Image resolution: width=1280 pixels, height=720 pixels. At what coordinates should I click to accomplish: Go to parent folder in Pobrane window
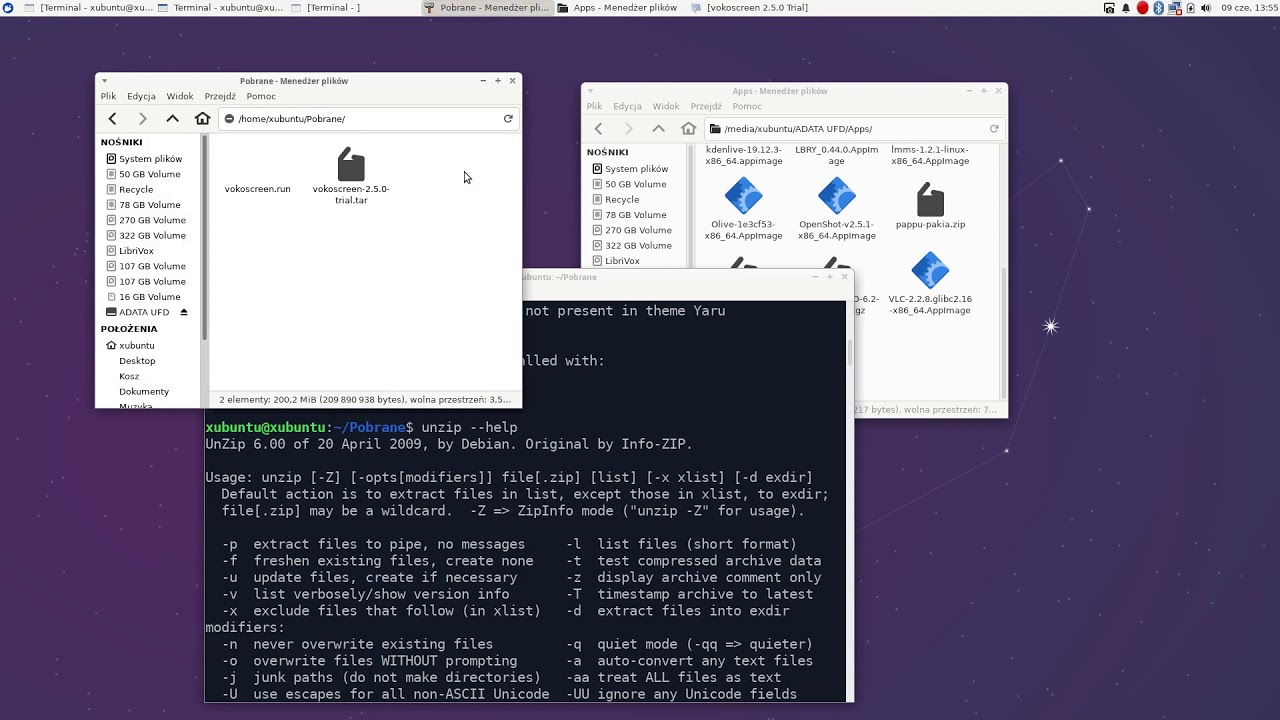coord(172,118)
